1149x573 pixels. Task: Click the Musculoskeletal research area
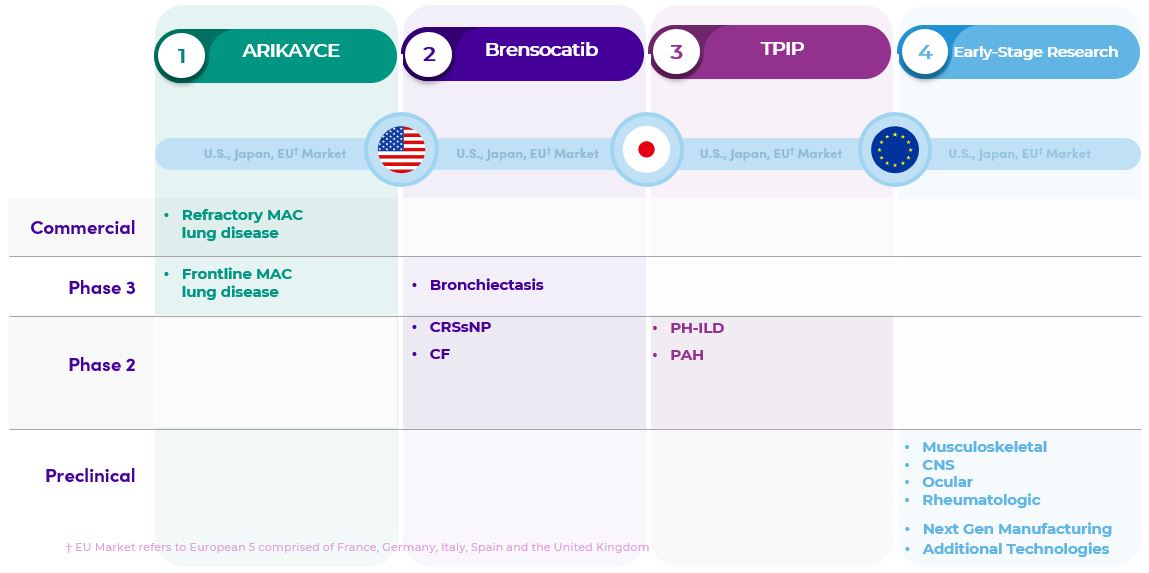(x=984, y=447)
